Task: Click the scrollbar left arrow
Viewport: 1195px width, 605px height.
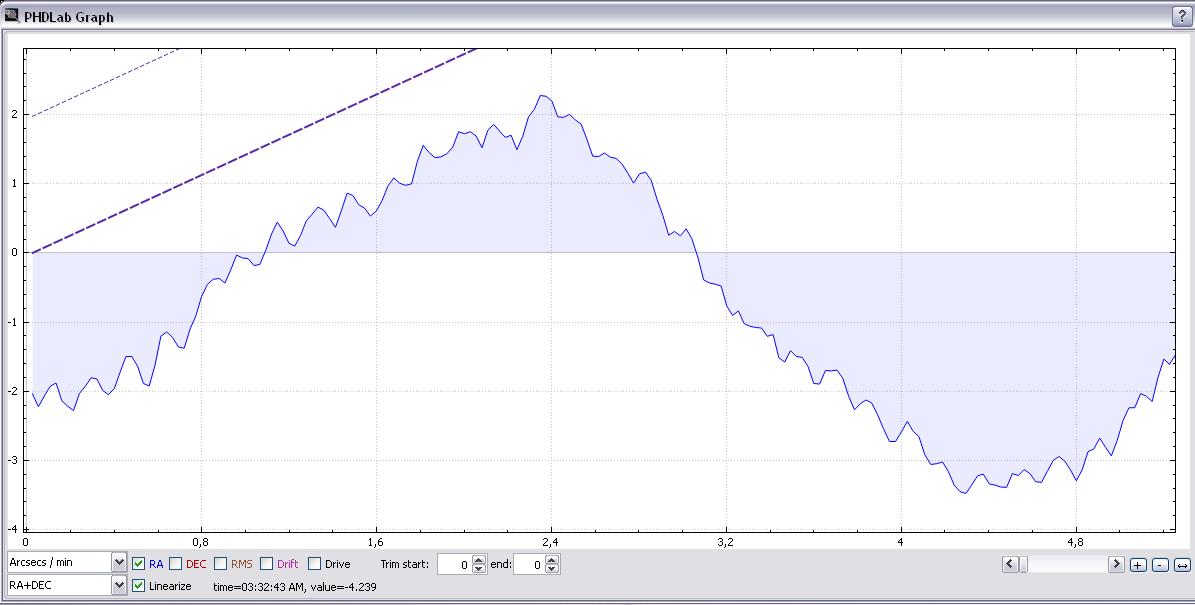Action: click(1010, 564)
